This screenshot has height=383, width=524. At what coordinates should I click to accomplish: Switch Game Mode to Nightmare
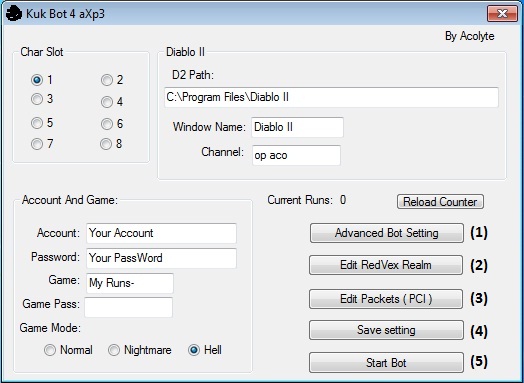[x=114, y=350]
